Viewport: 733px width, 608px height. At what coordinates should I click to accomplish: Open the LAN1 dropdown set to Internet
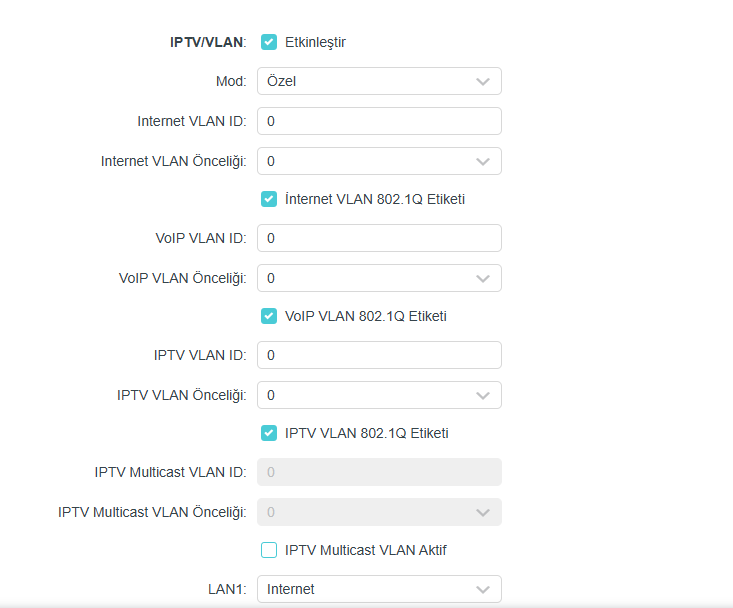378,589
